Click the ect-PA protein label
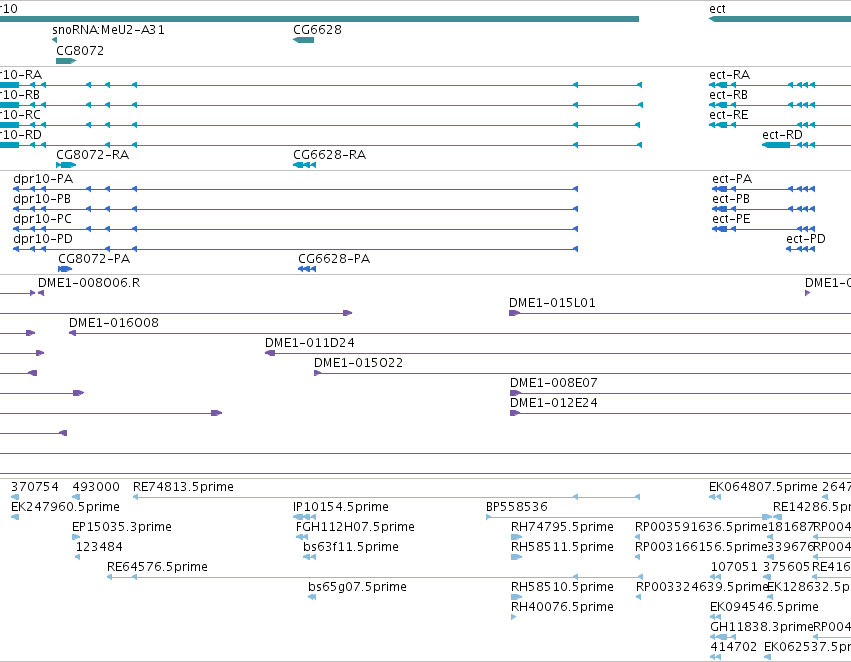 tap(732, 179)
